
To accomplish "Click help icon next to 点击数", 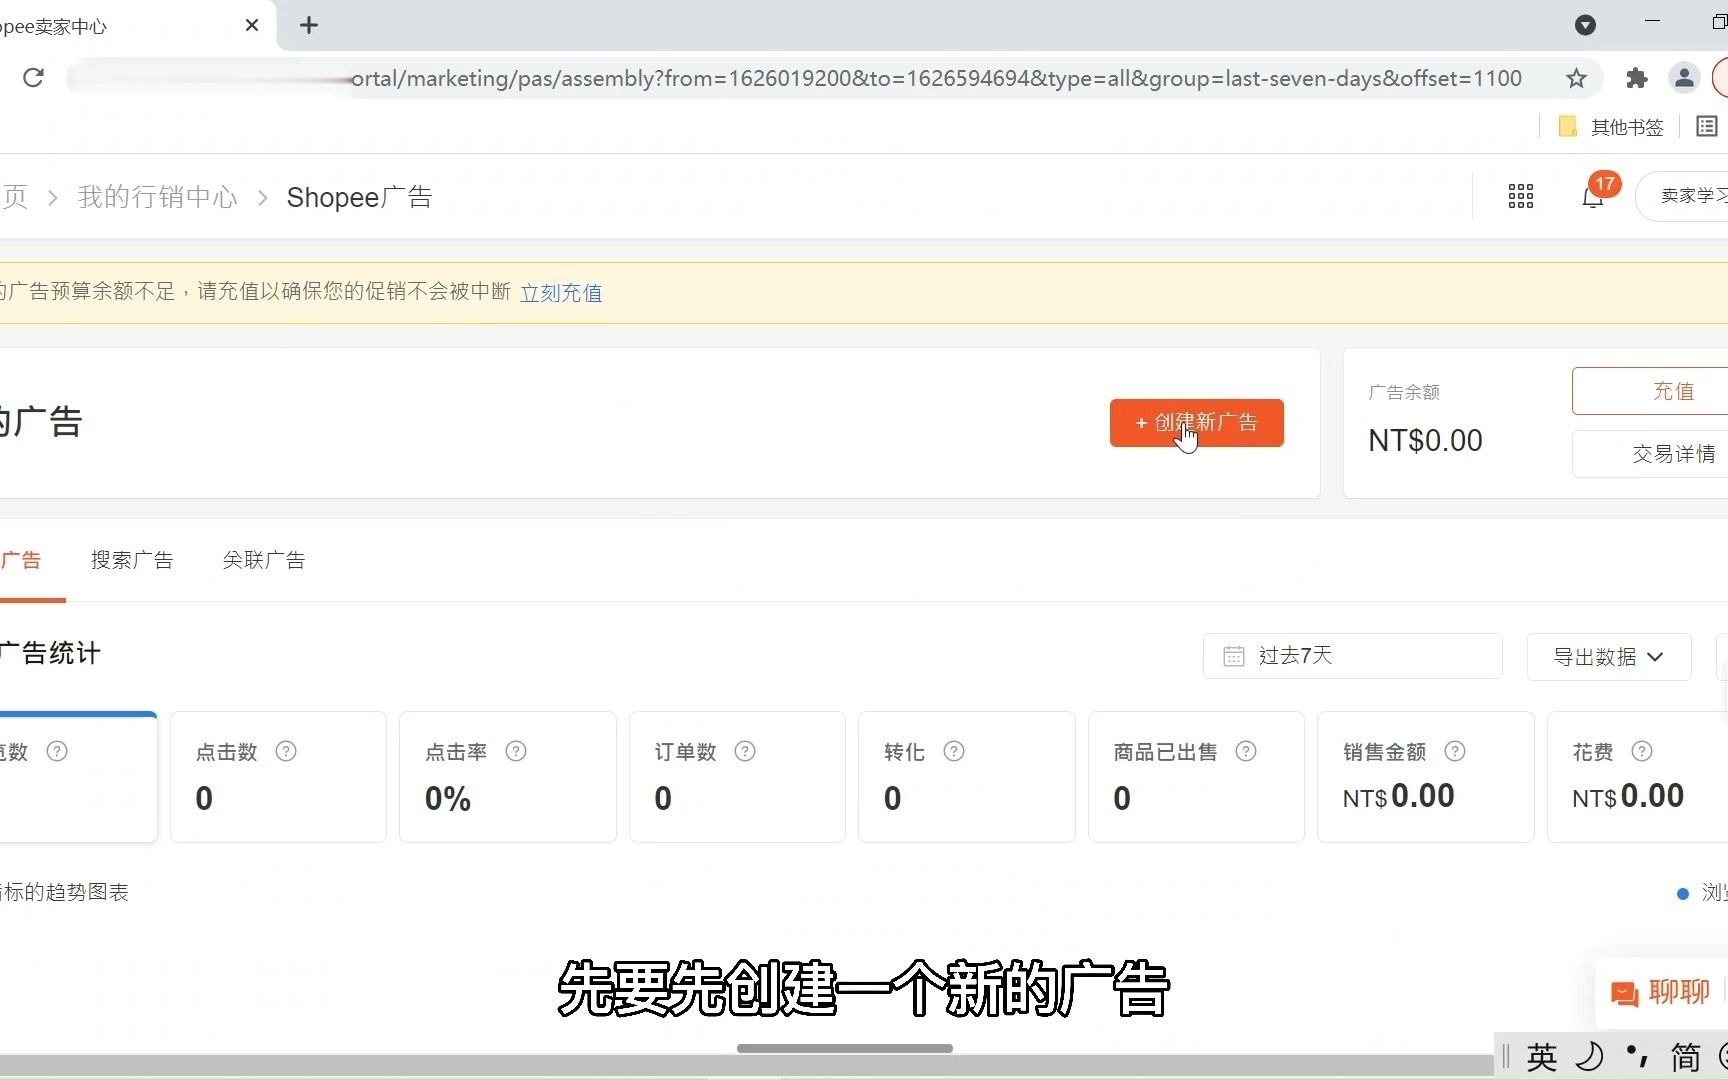I will click(x=286, y=751).
